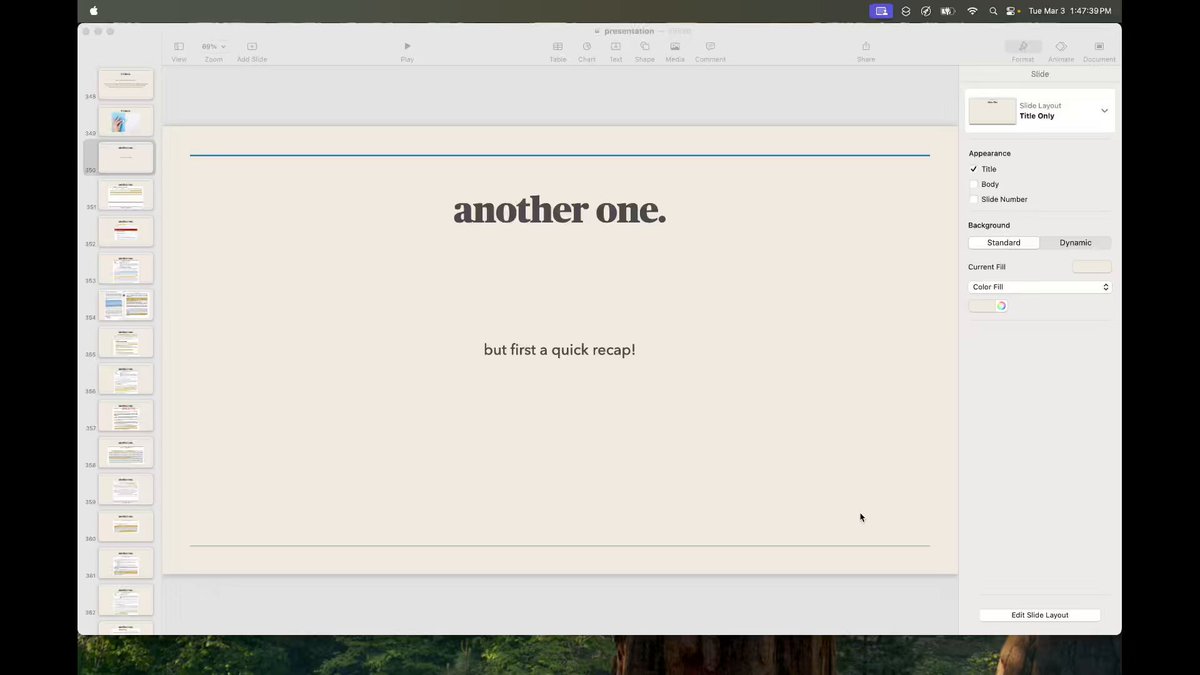1200x675 pixels.
Task: Click the Play icon in toolbar
Action: (407, 46)
